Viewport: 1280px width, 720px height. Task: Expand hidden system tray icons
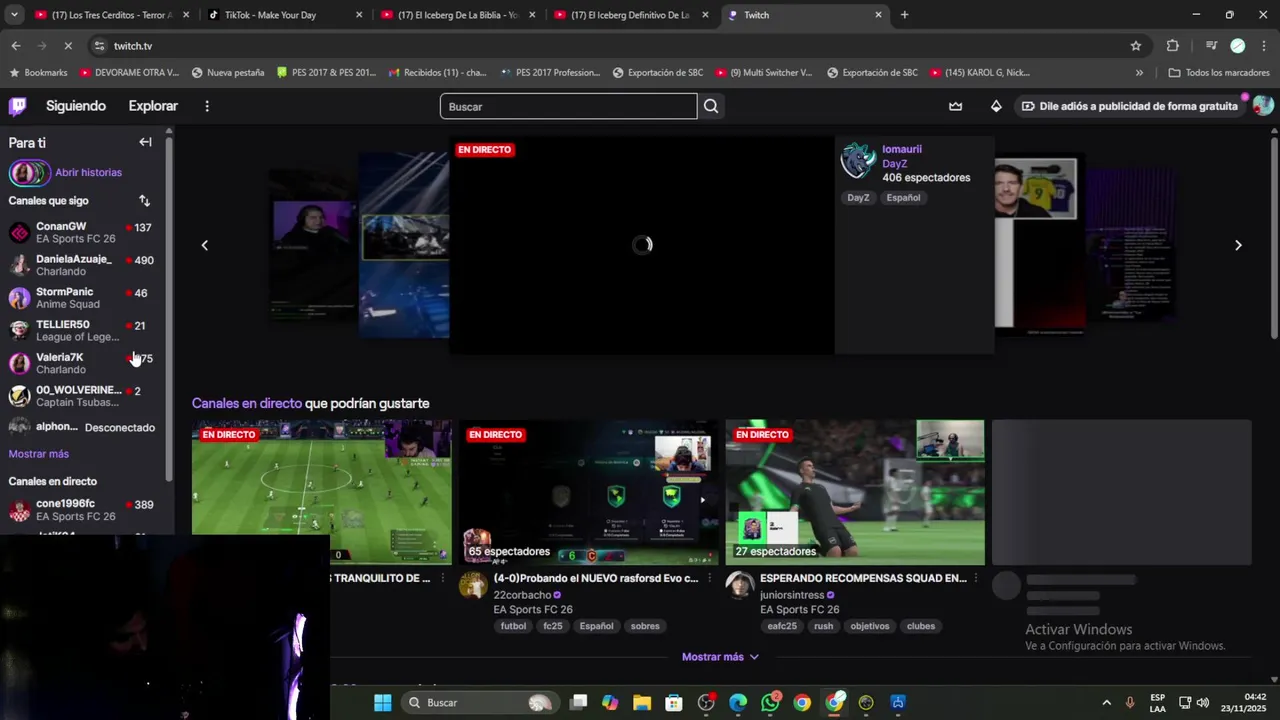coord(1106,703)
